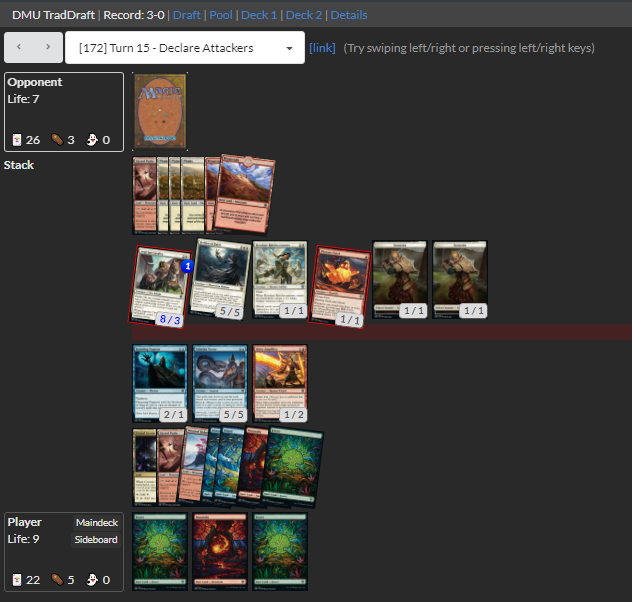Click the opponent's hand size icon

[57, 139]
